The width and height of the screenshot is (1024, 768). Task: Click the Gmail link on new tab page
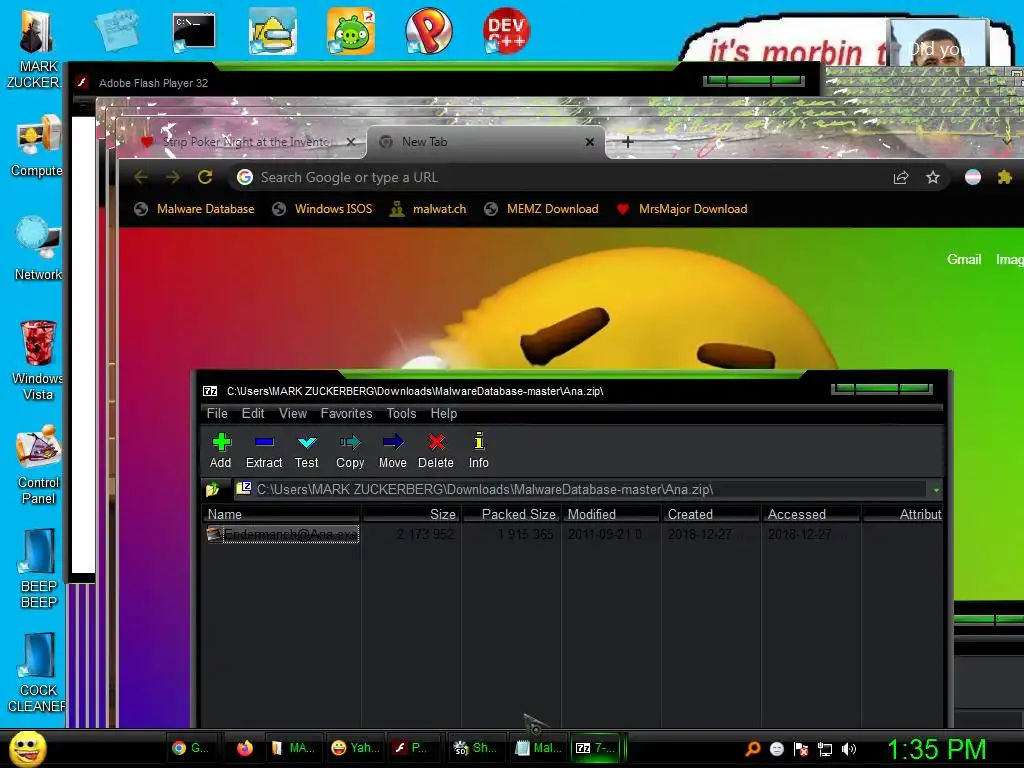coord(964,259)
